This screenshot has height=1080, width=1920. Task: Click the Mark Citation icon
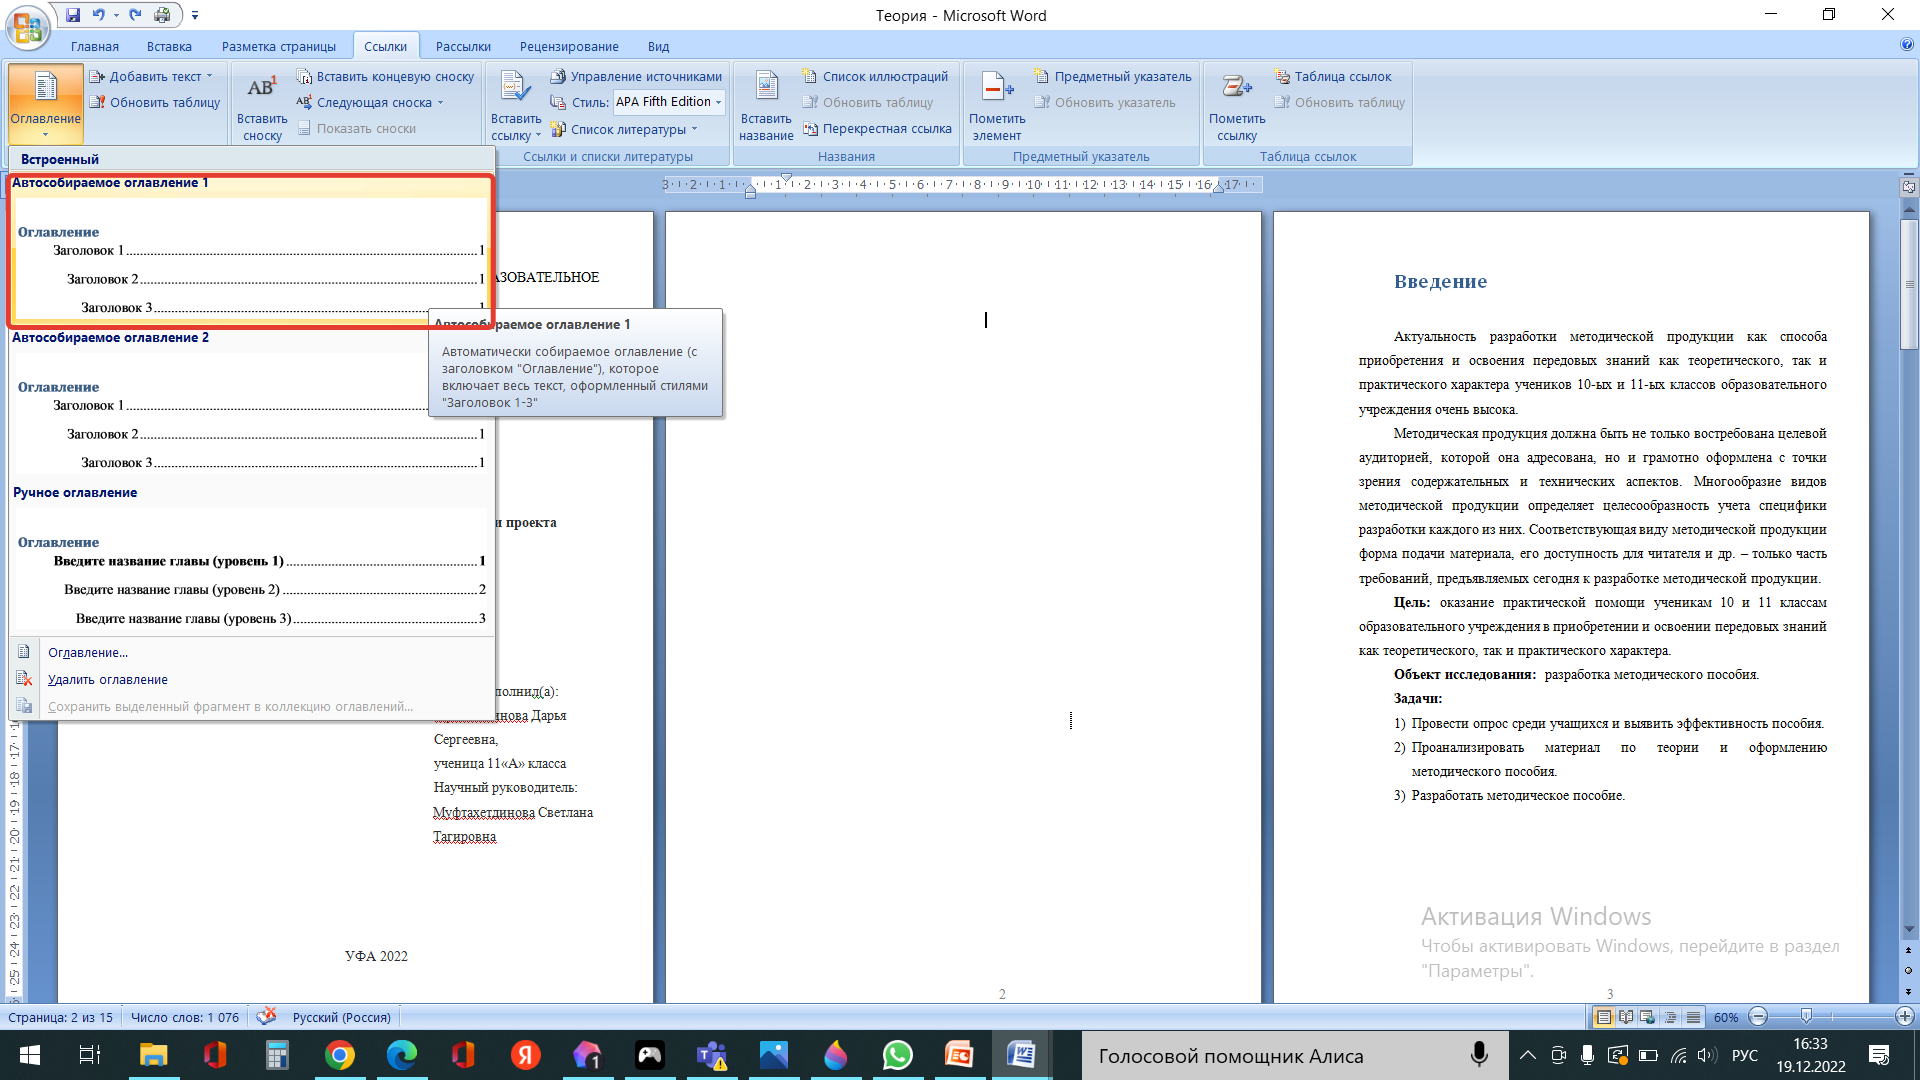coord(1236,90)
